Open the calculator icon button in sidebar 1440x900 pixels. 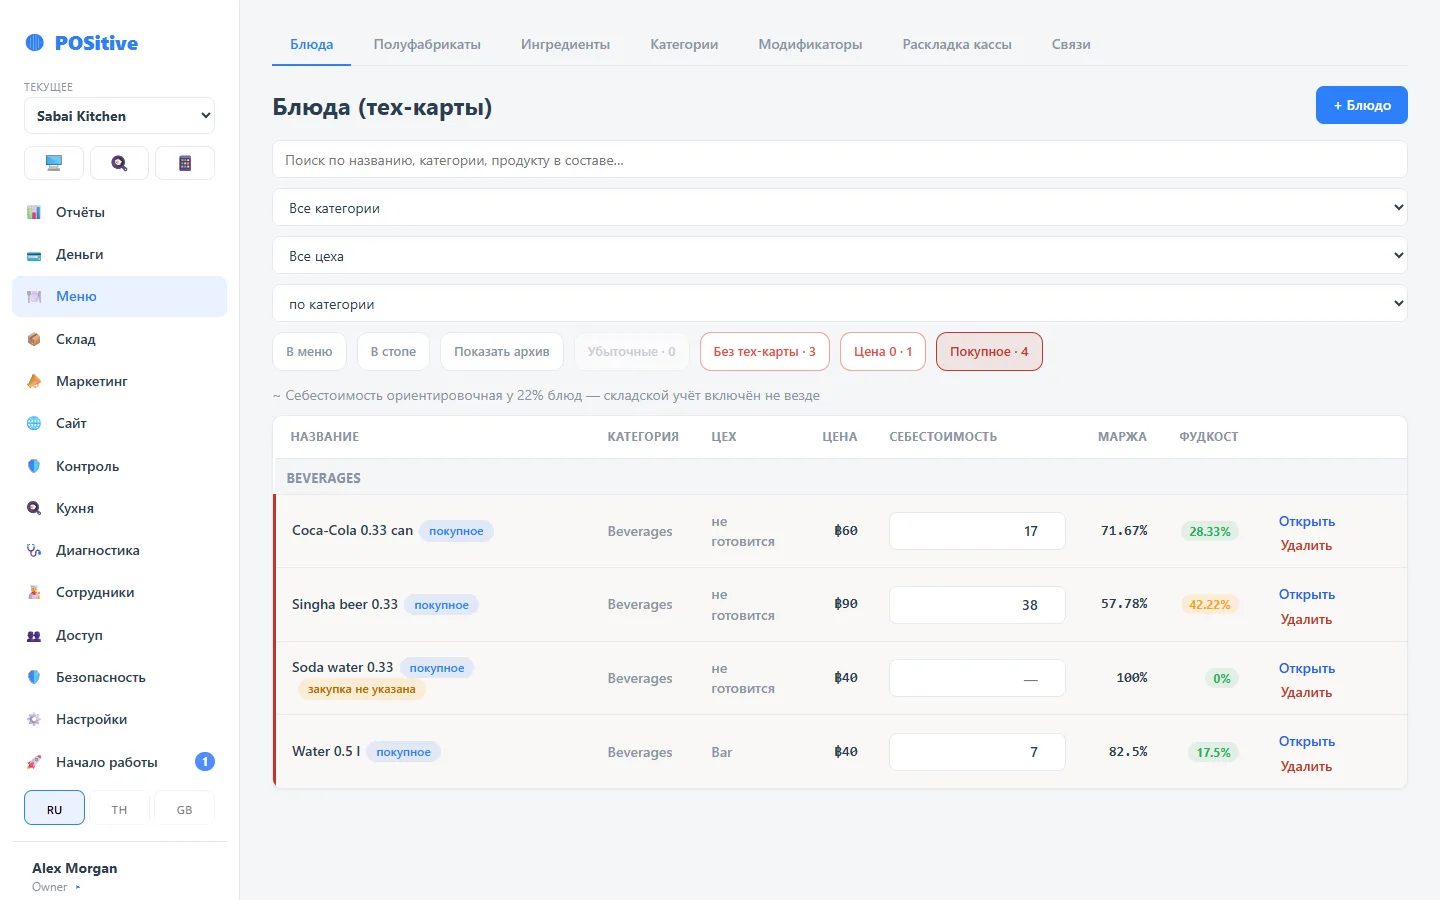pyautogui.click(x=185, y=163)
